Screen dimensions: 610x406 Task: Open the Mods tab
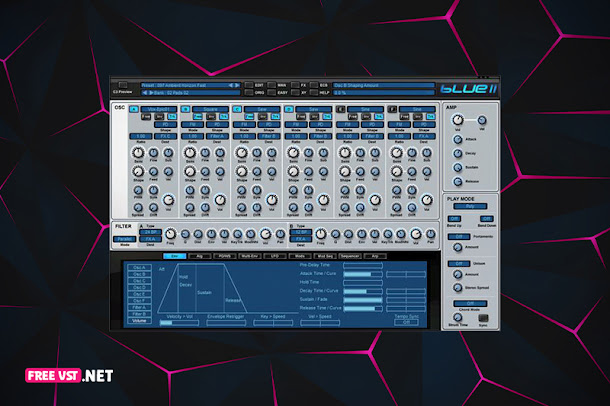click(300, 256)
